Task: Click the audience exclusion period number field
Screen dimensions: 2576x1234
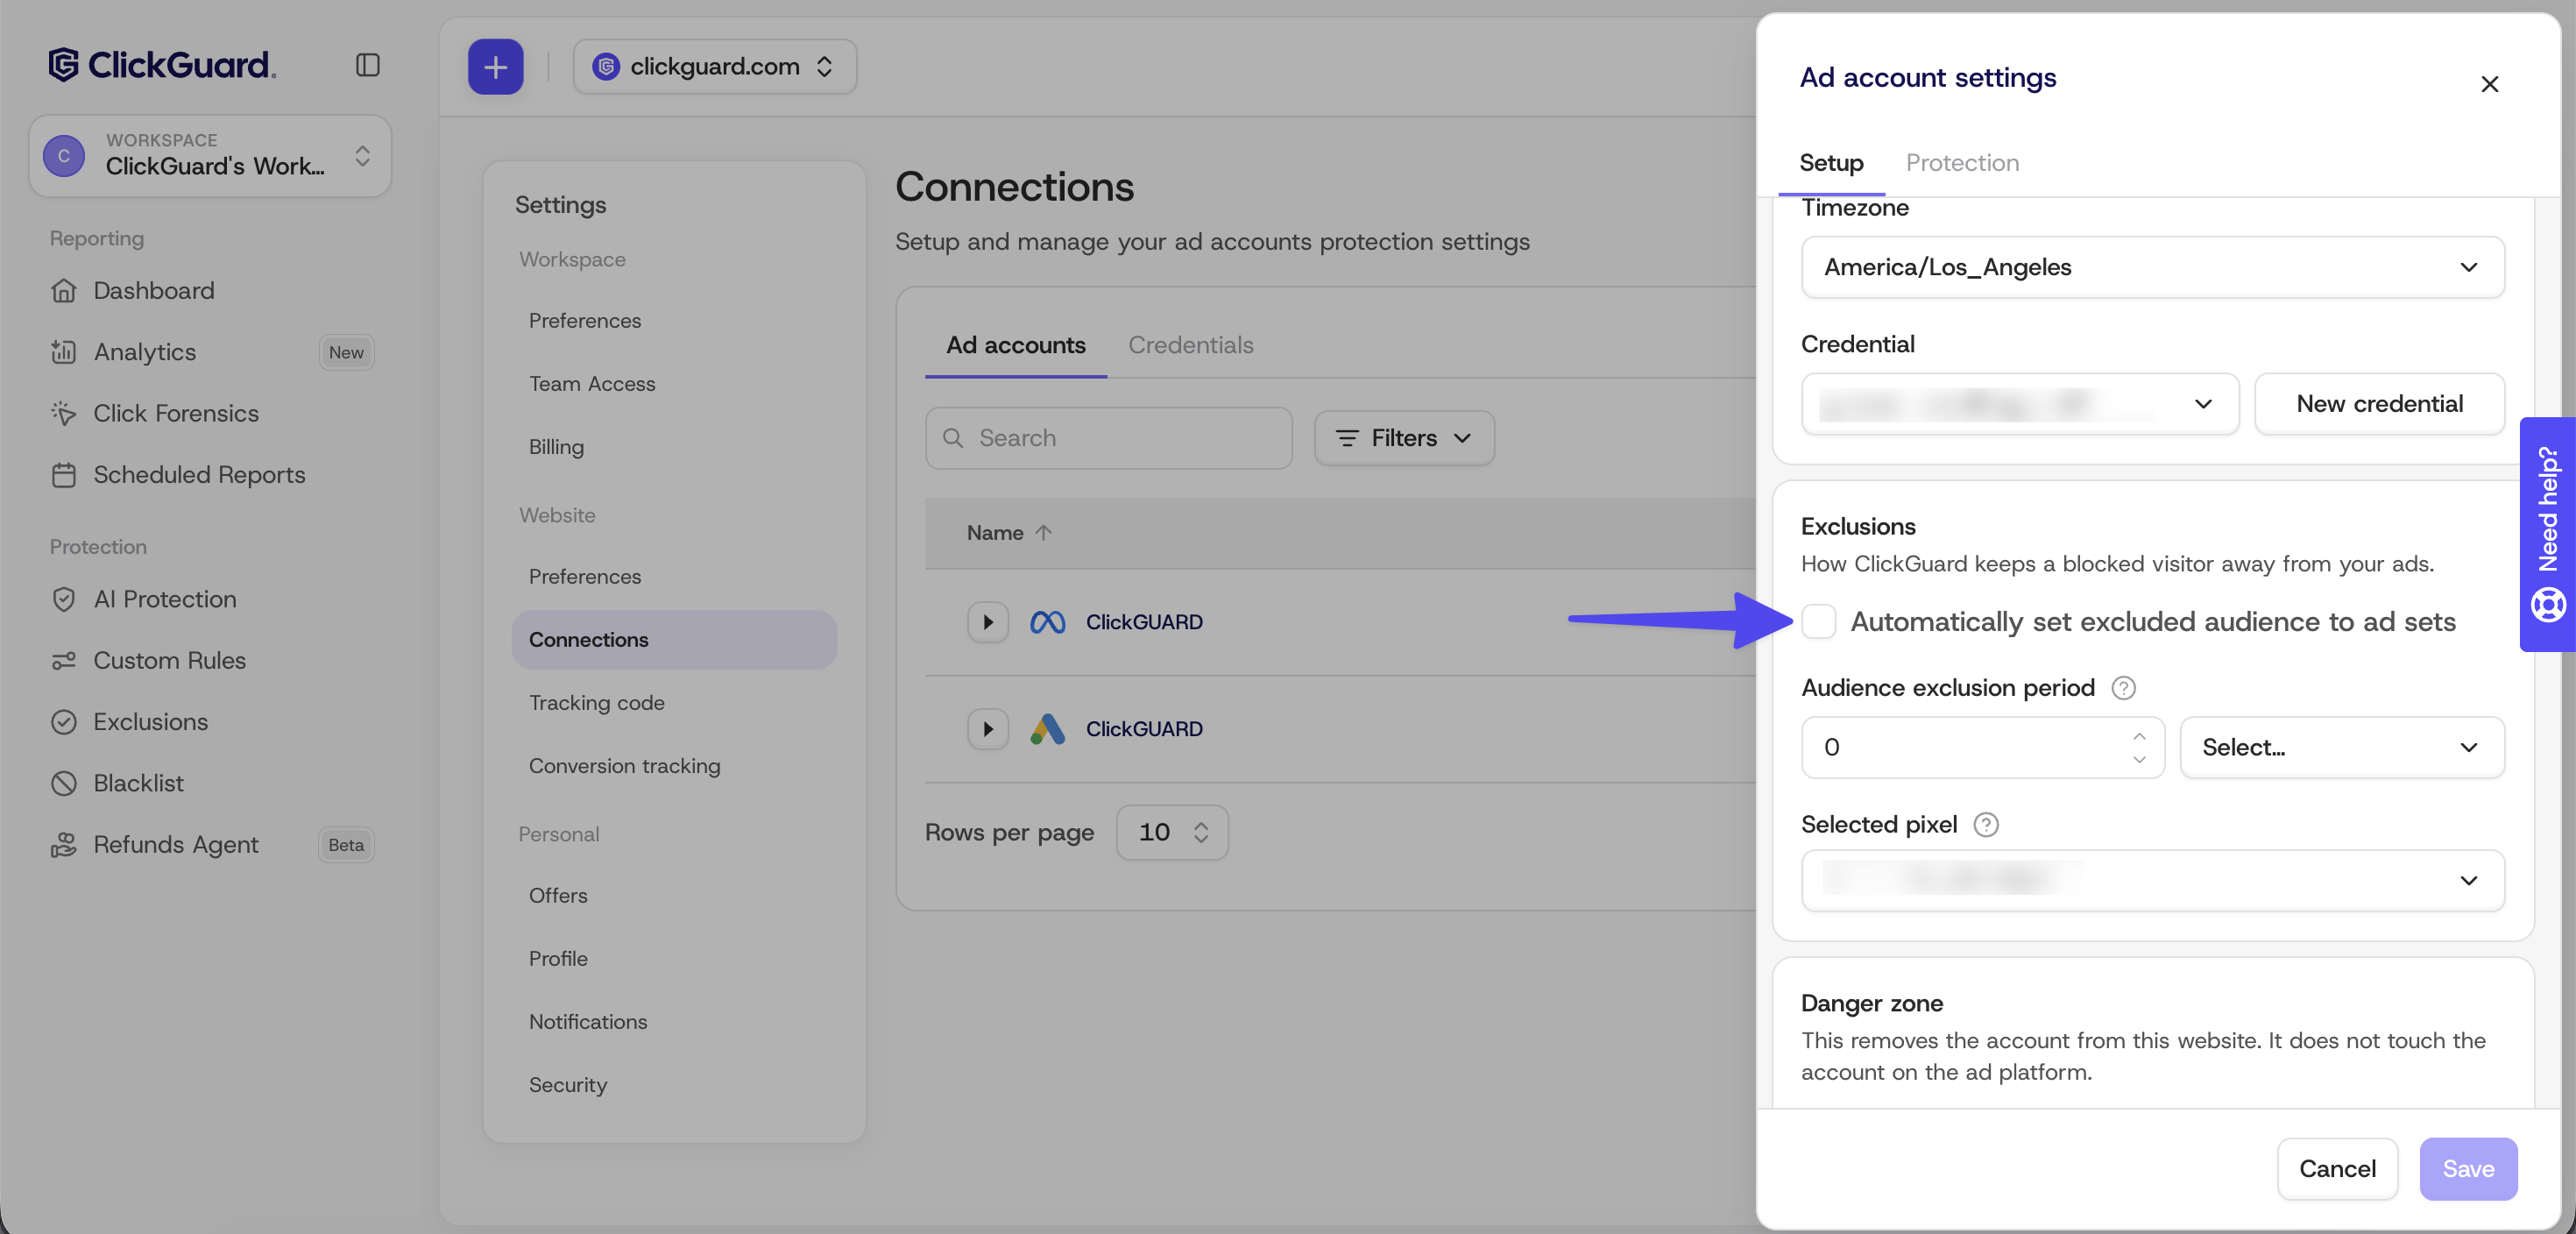Action: [1982, 747]
